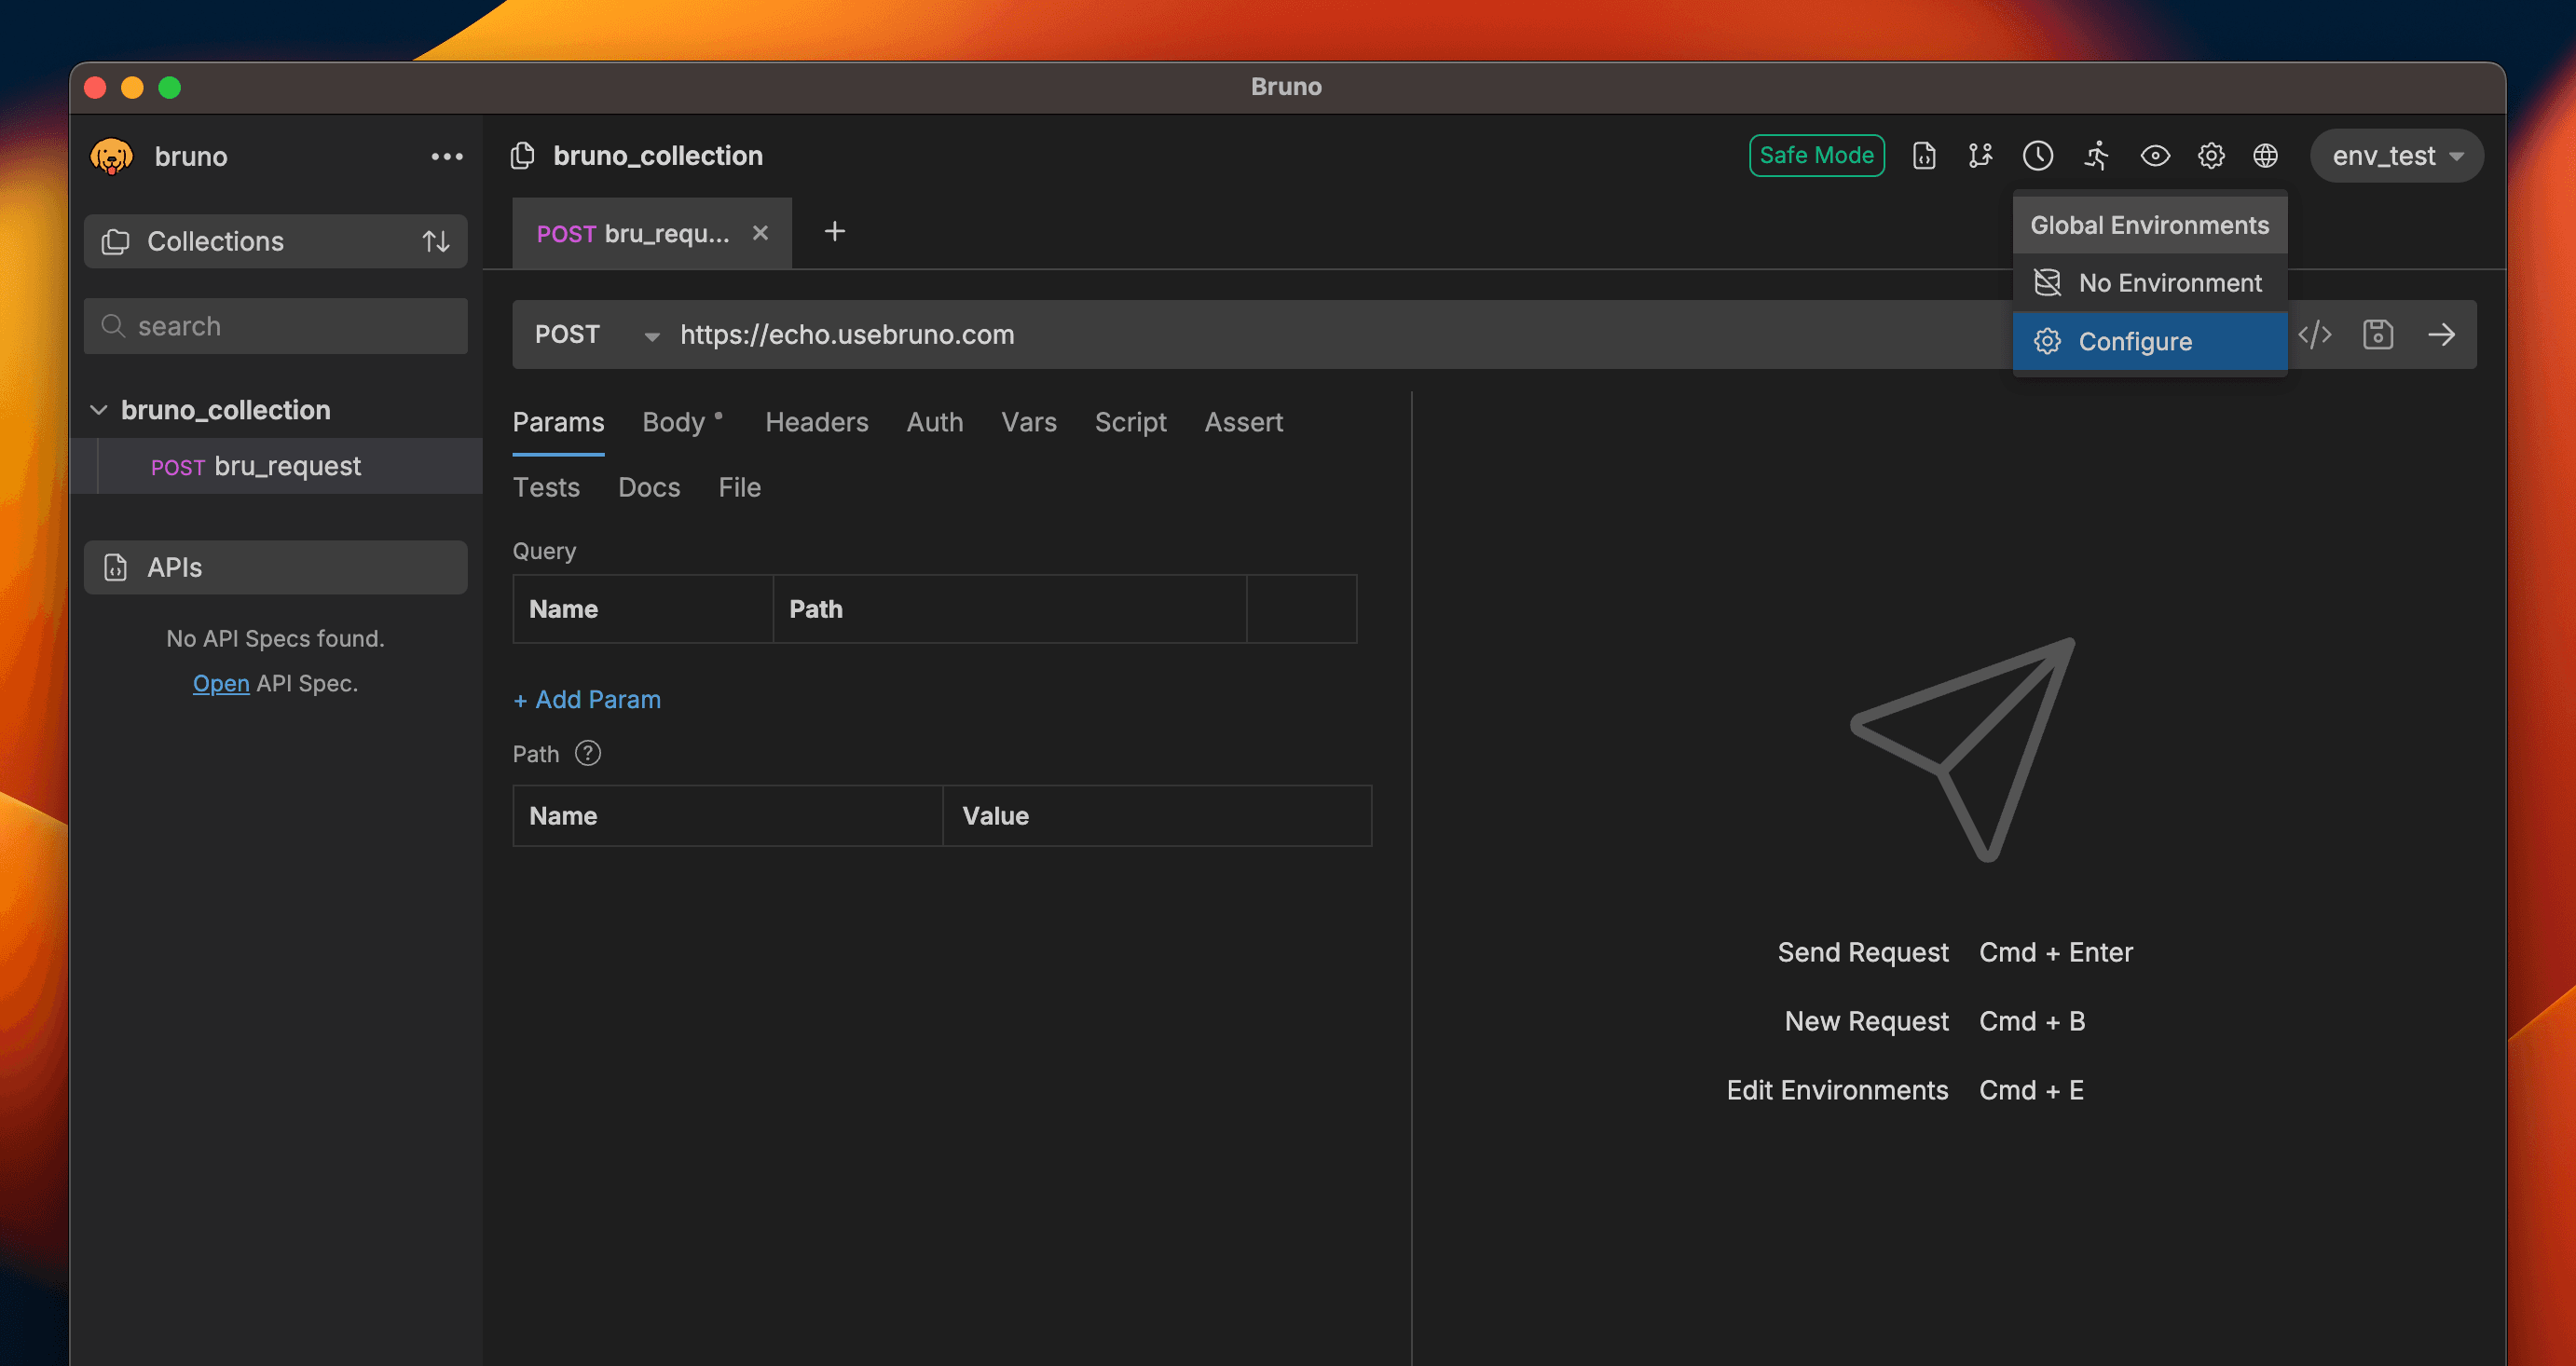Toggle Safe Mode button on/off
2576x1366 pixels.
(x=1816, y=155)
